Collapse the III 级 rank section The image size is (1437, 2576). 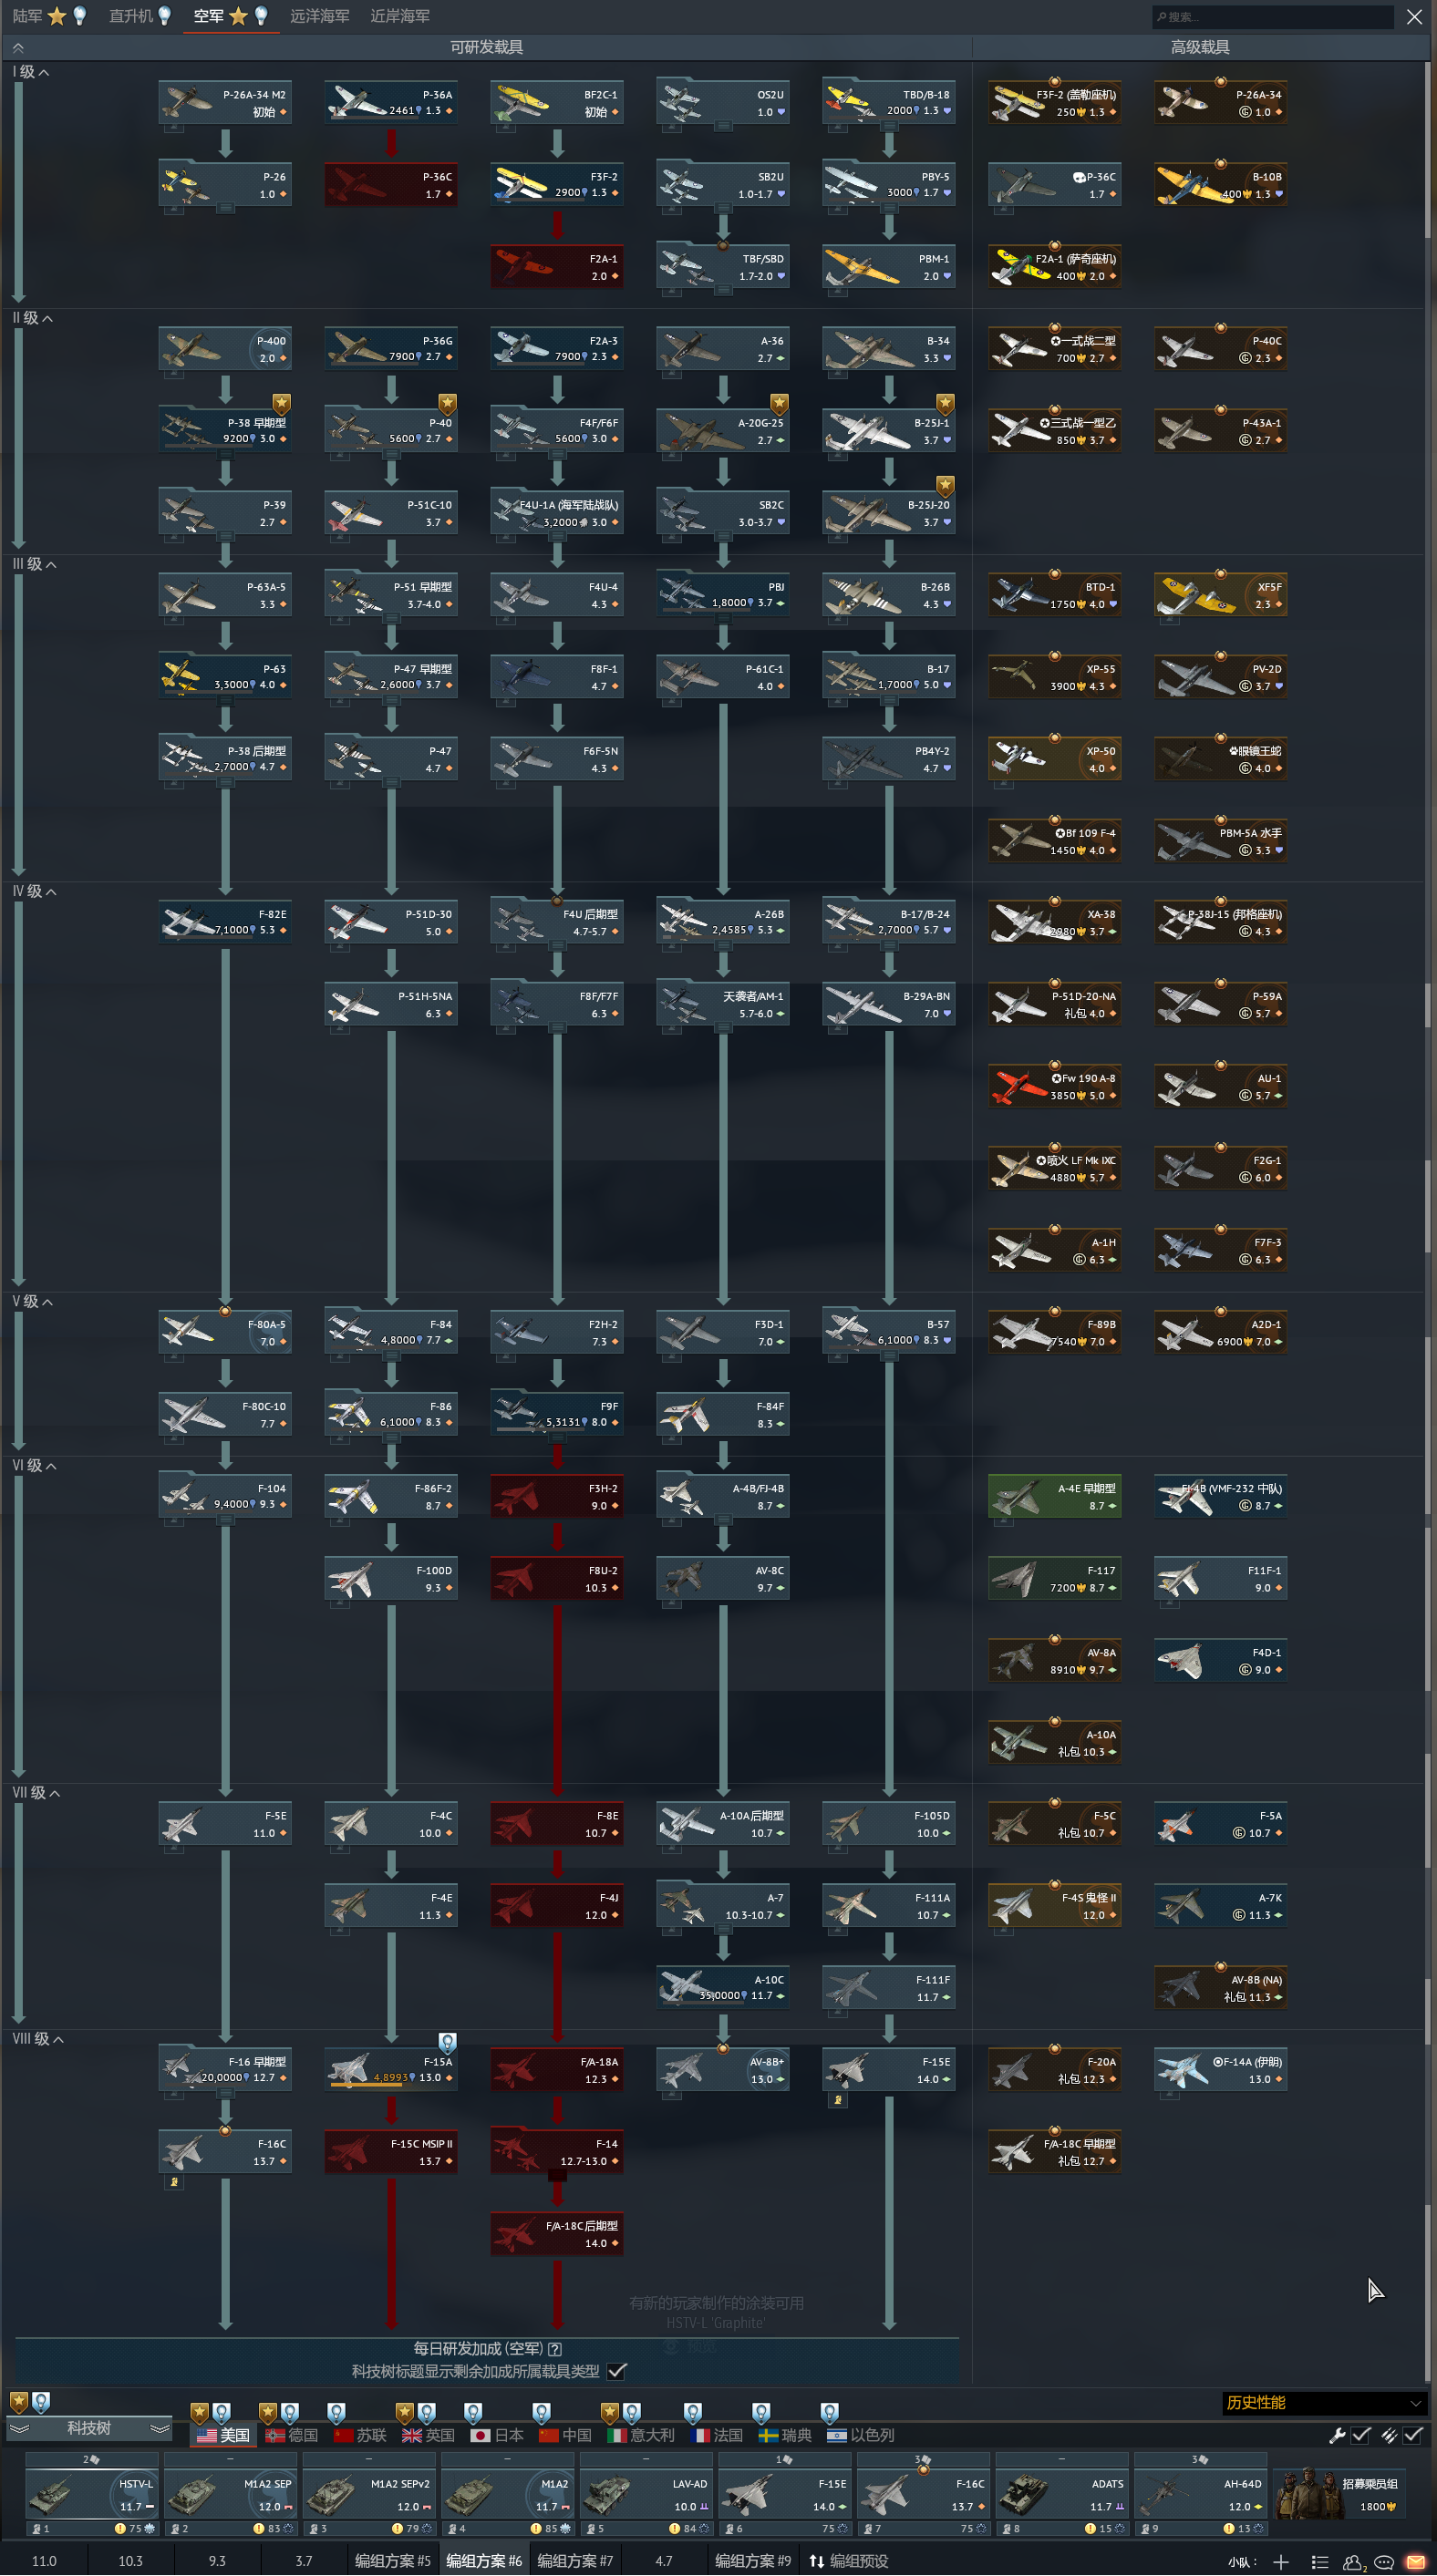point(35,564)
